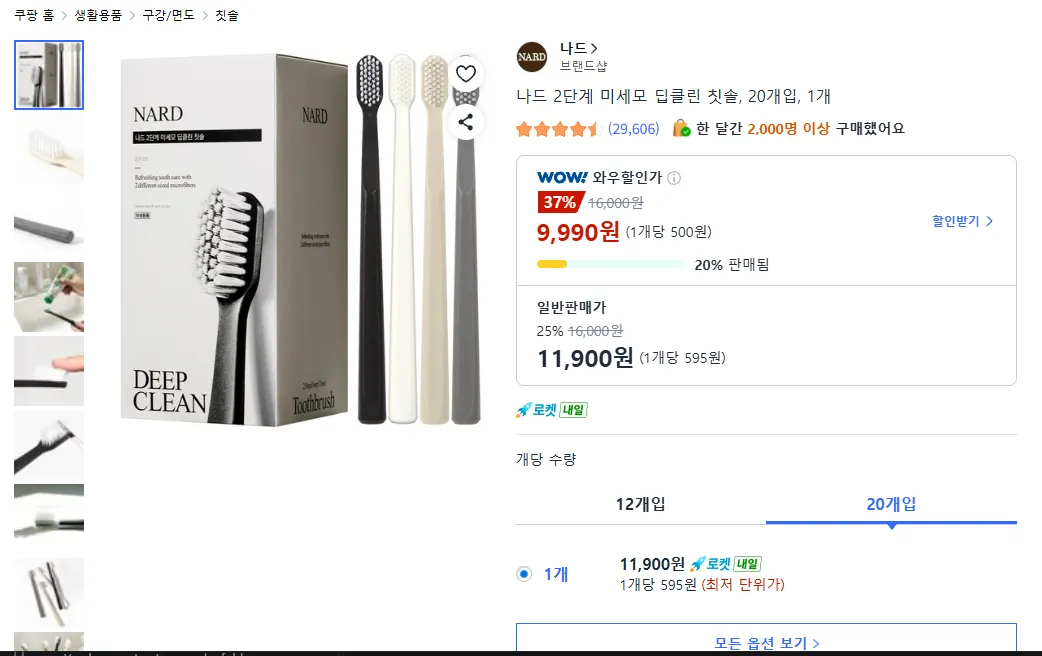
Task: Open the 나드 brand shop chevron link
Action: [x=579, y=49]
